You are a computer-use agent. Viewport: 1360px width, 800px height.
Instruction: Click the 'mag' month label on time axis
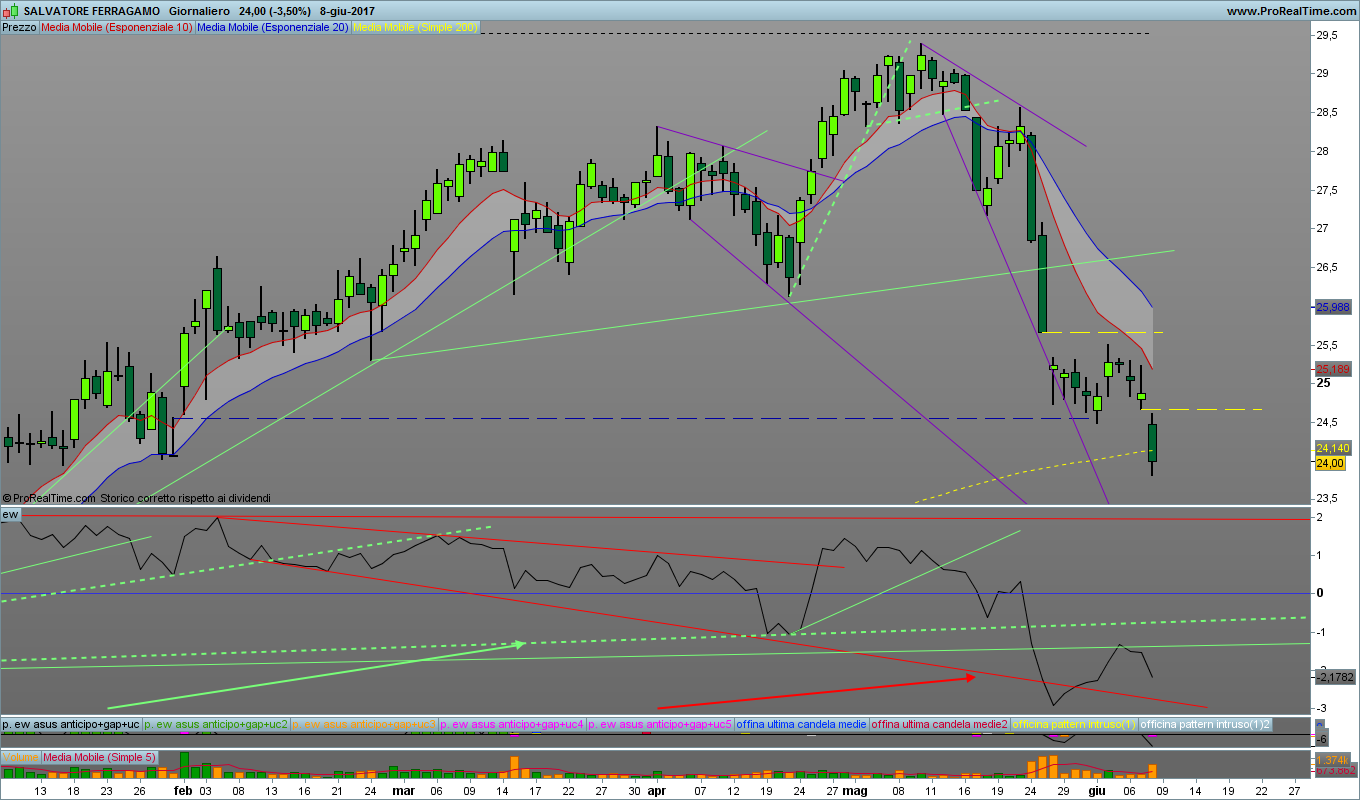854,790
